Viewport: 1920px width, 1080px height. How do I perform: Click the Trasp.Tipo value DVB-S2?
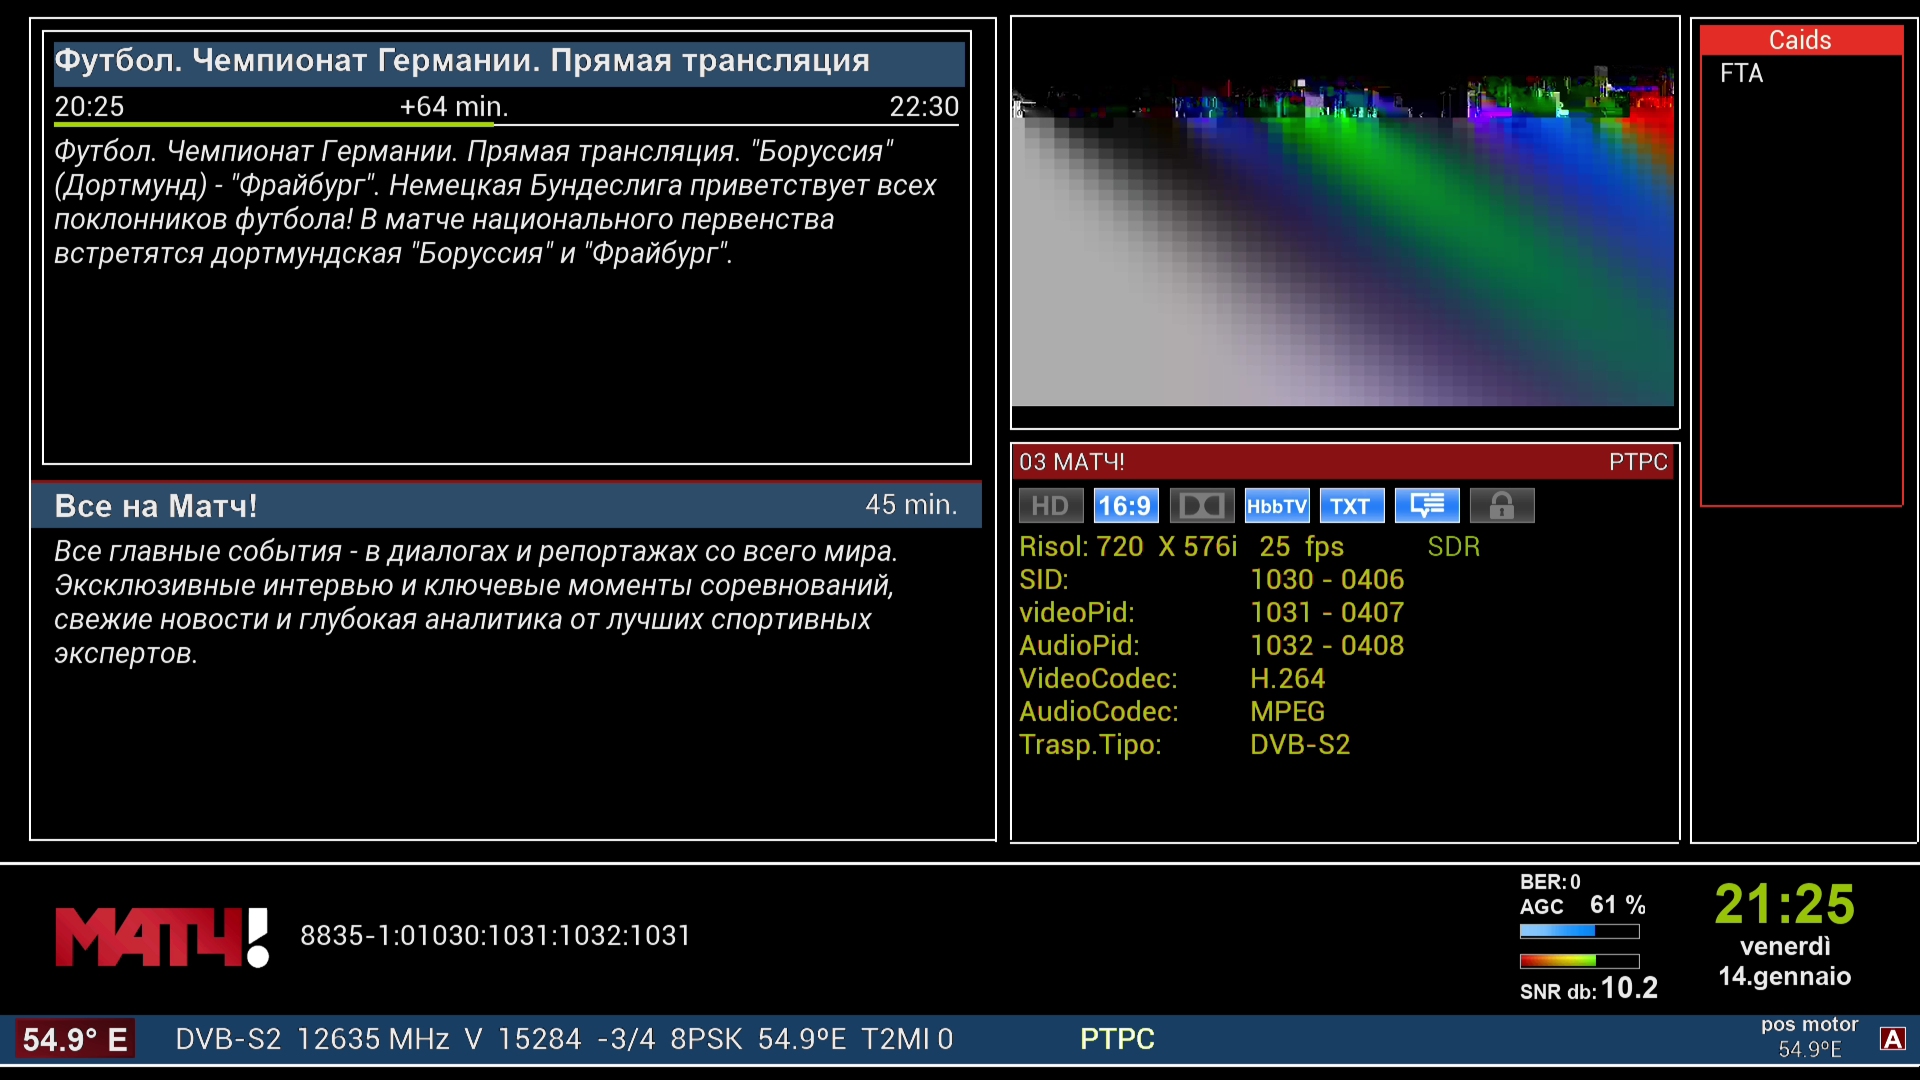1300,745
